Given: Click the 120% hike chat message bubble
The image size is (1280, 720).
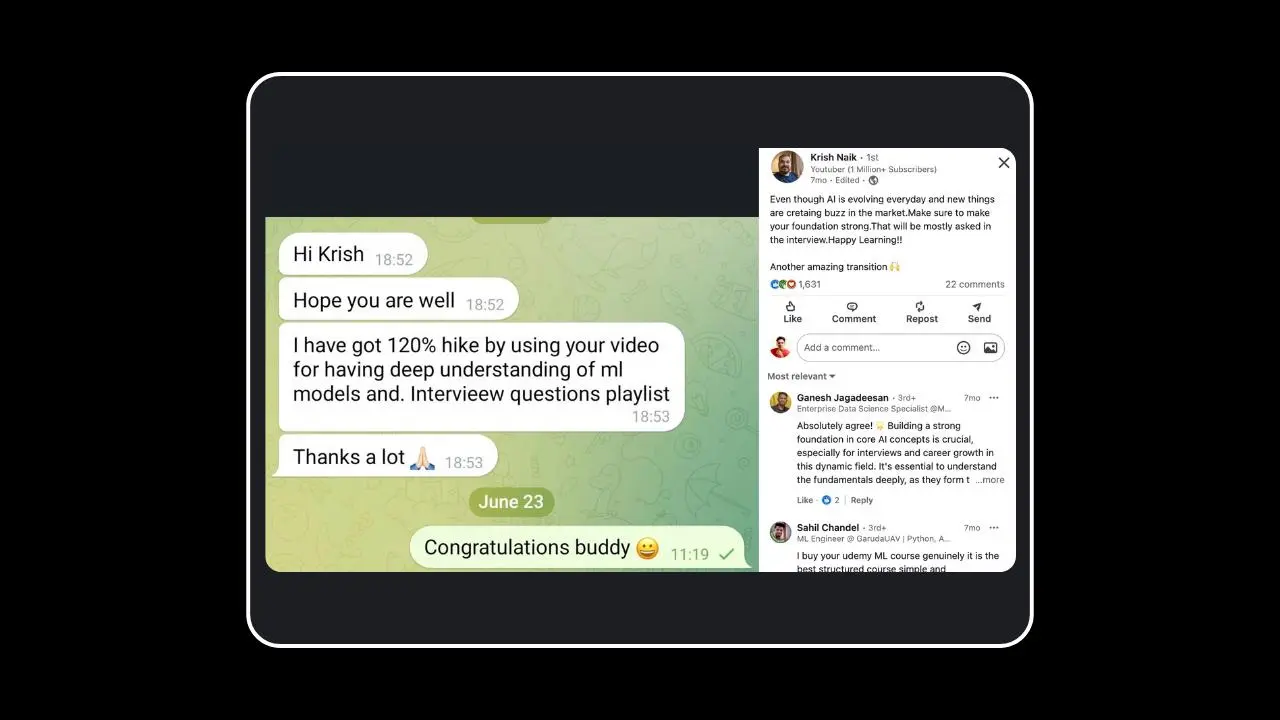Looking at the screenshot, I should (x=482, y=377).
